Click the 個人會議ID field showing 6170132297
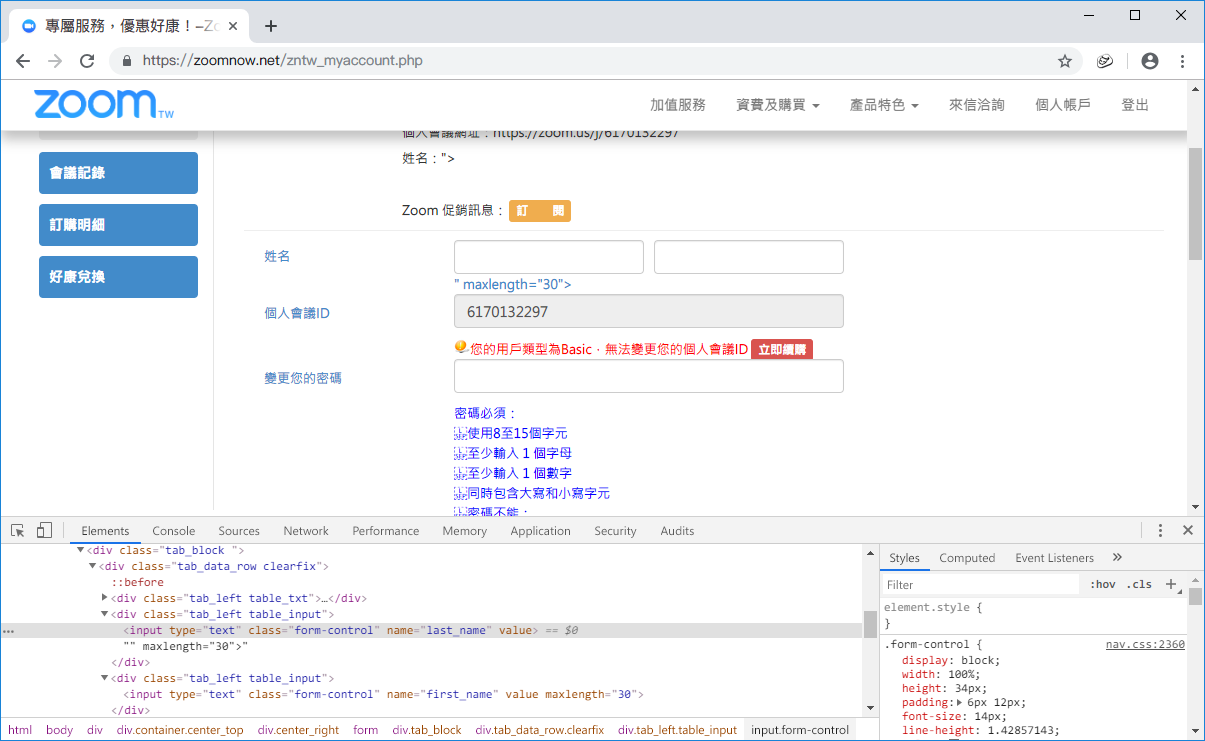Image resolution: width=1205 pixels, height=741 pixels. coord(649,311)
